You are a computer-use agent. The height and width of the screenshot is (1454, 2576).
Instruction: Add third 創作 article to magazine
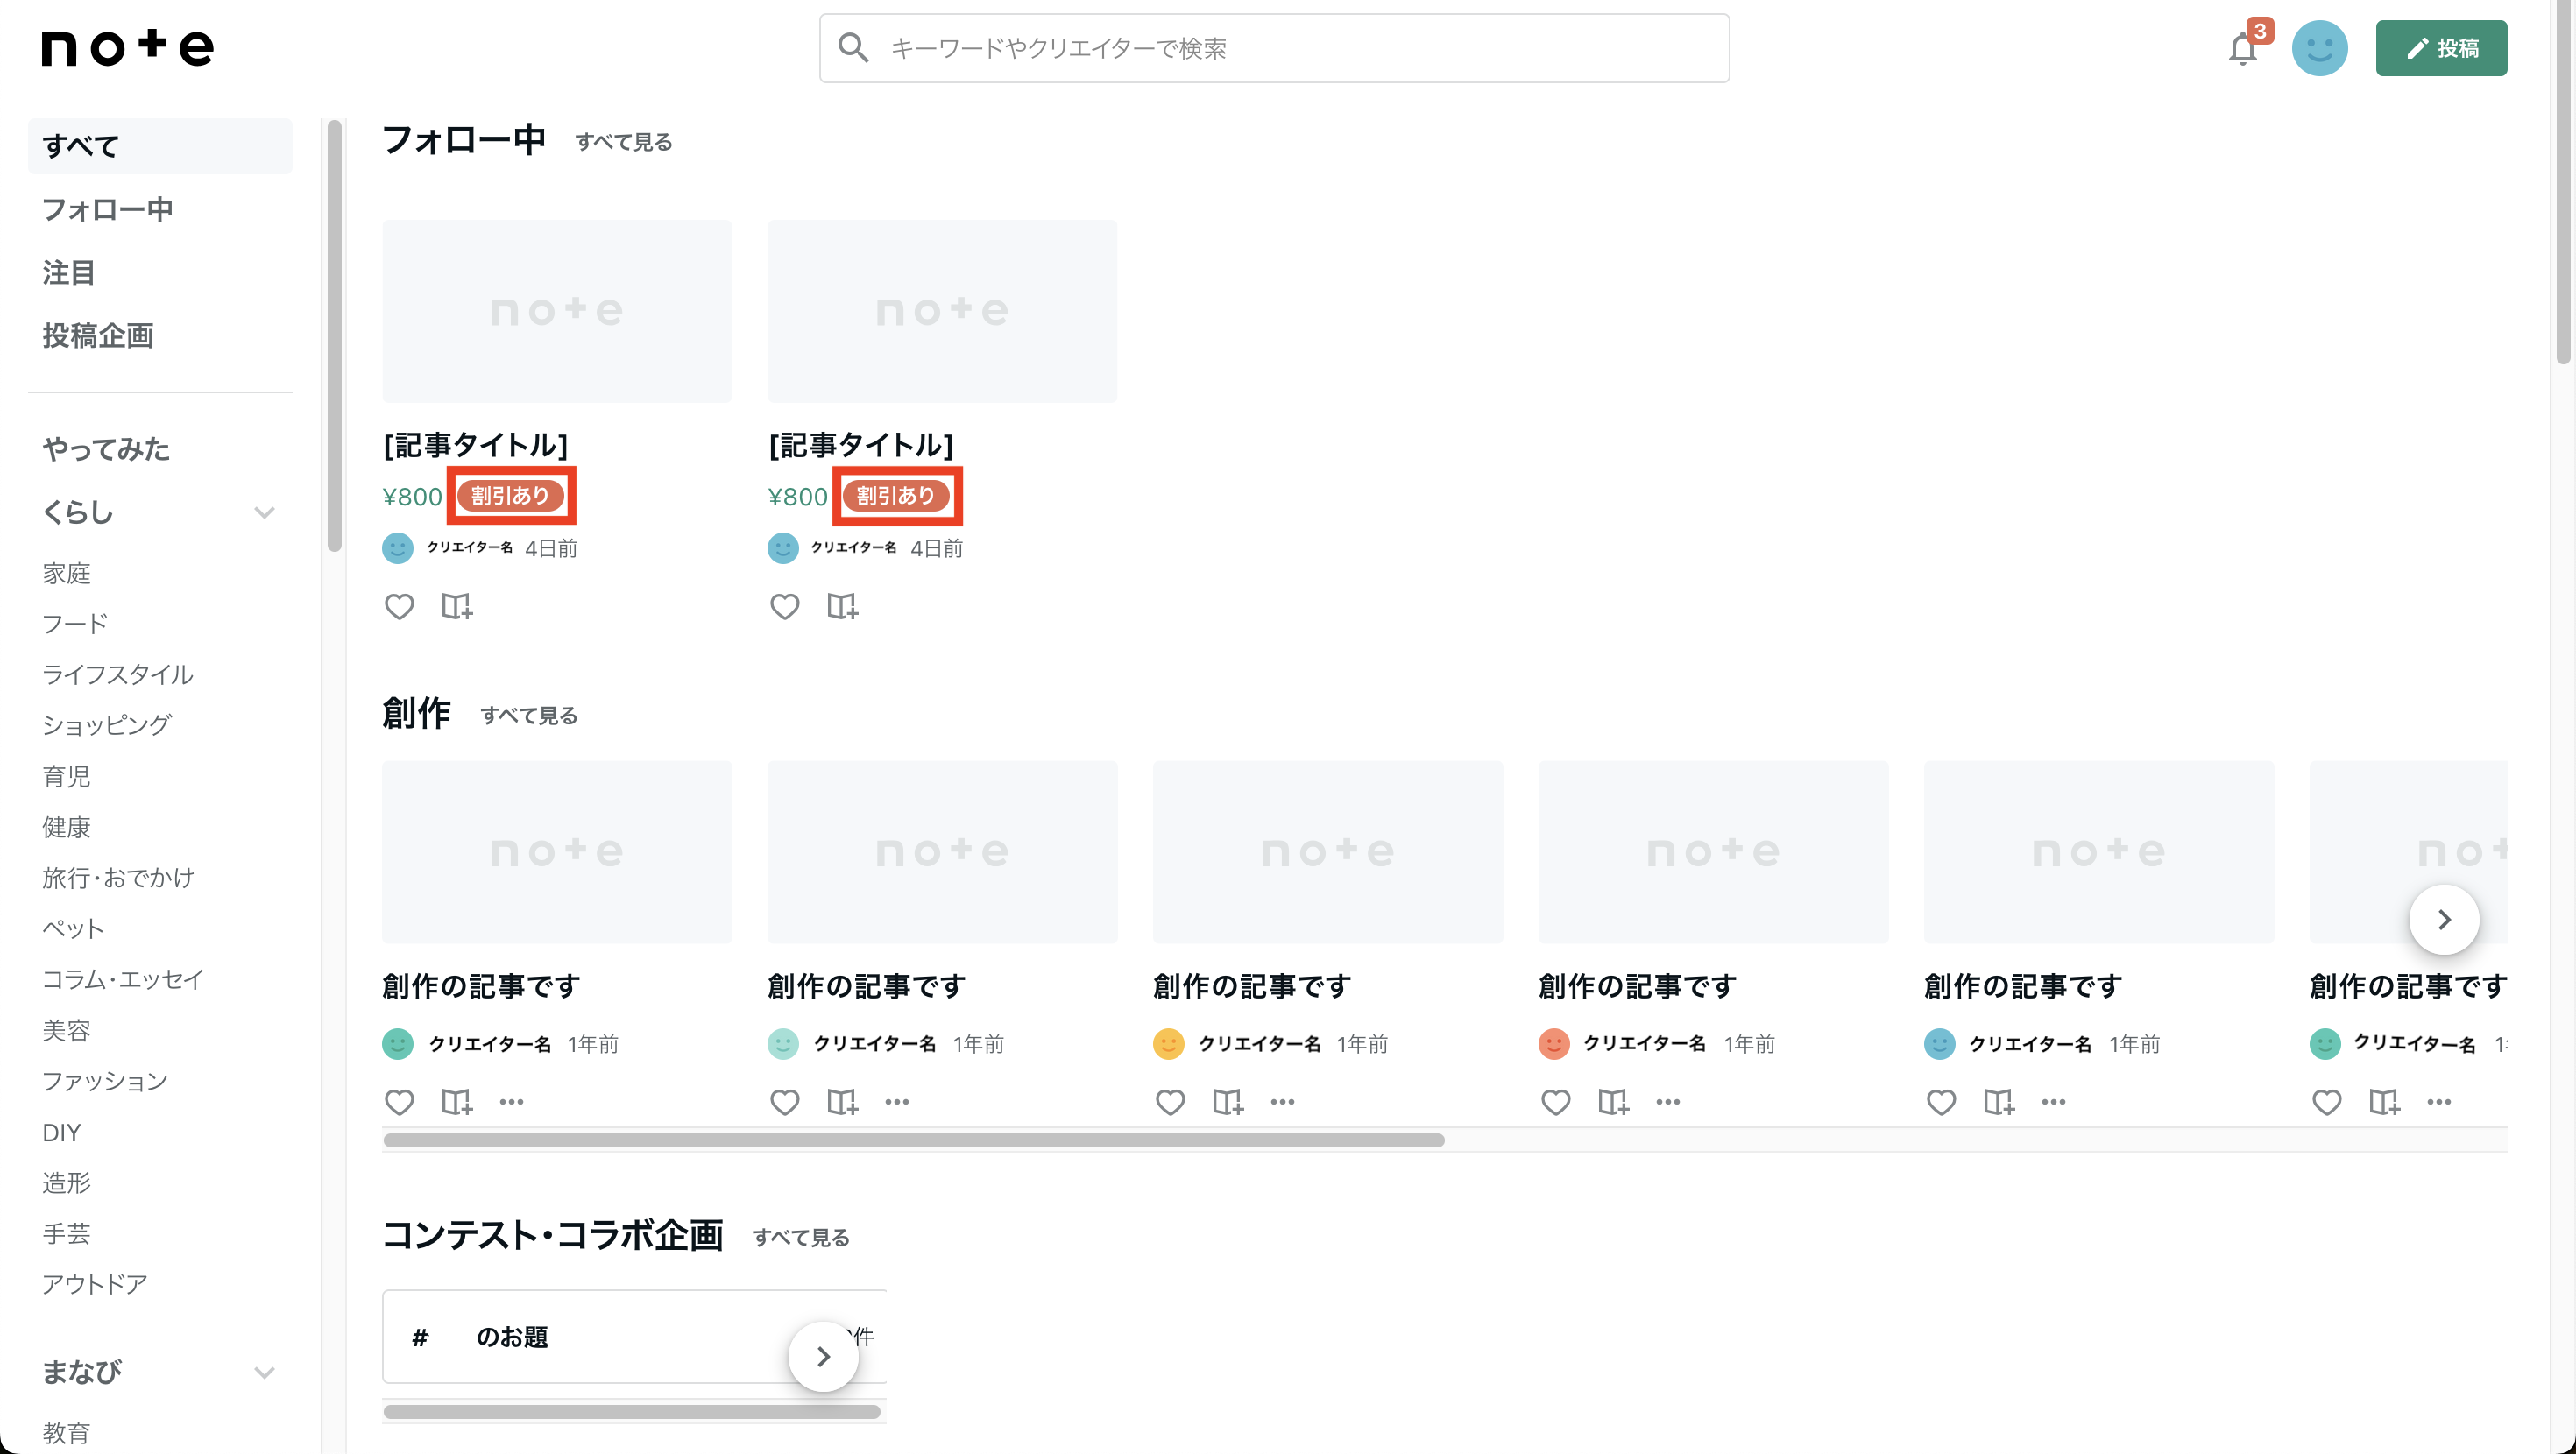click(x=1227, y=1102)
